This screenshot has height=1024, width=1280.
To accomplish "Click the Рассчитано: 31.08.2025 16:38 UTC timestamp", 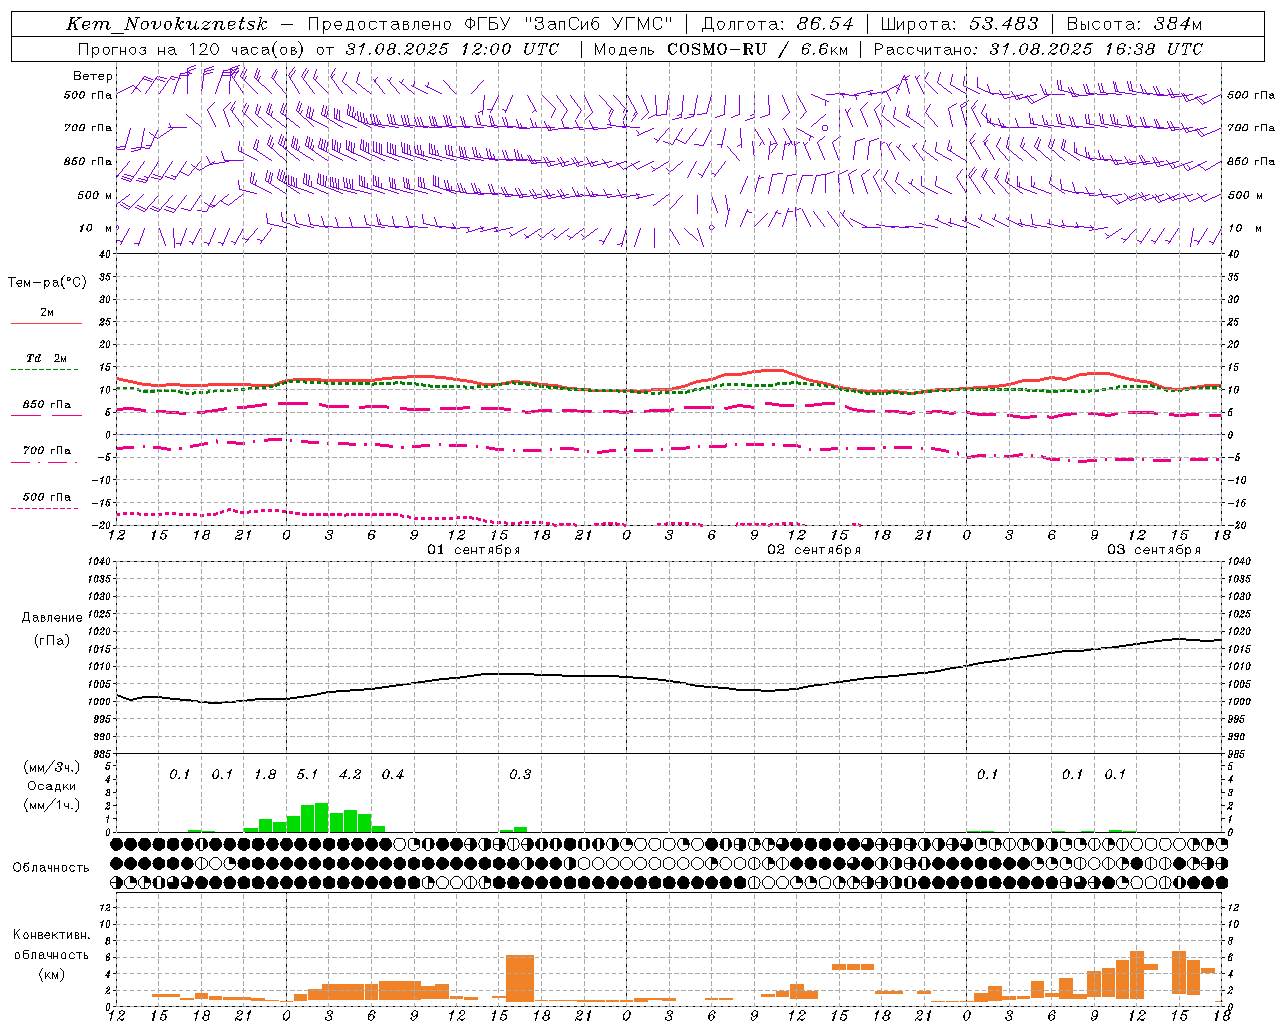I will pos(1038,49).
